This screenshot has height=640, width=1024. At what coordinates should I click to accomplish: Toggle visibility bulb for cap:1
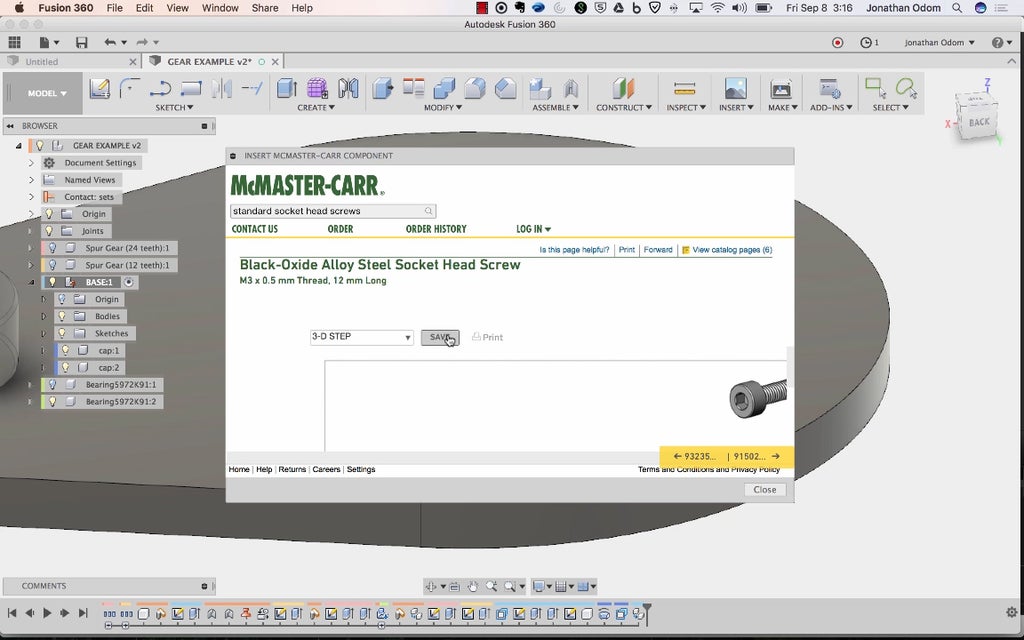tap(65, 350)
